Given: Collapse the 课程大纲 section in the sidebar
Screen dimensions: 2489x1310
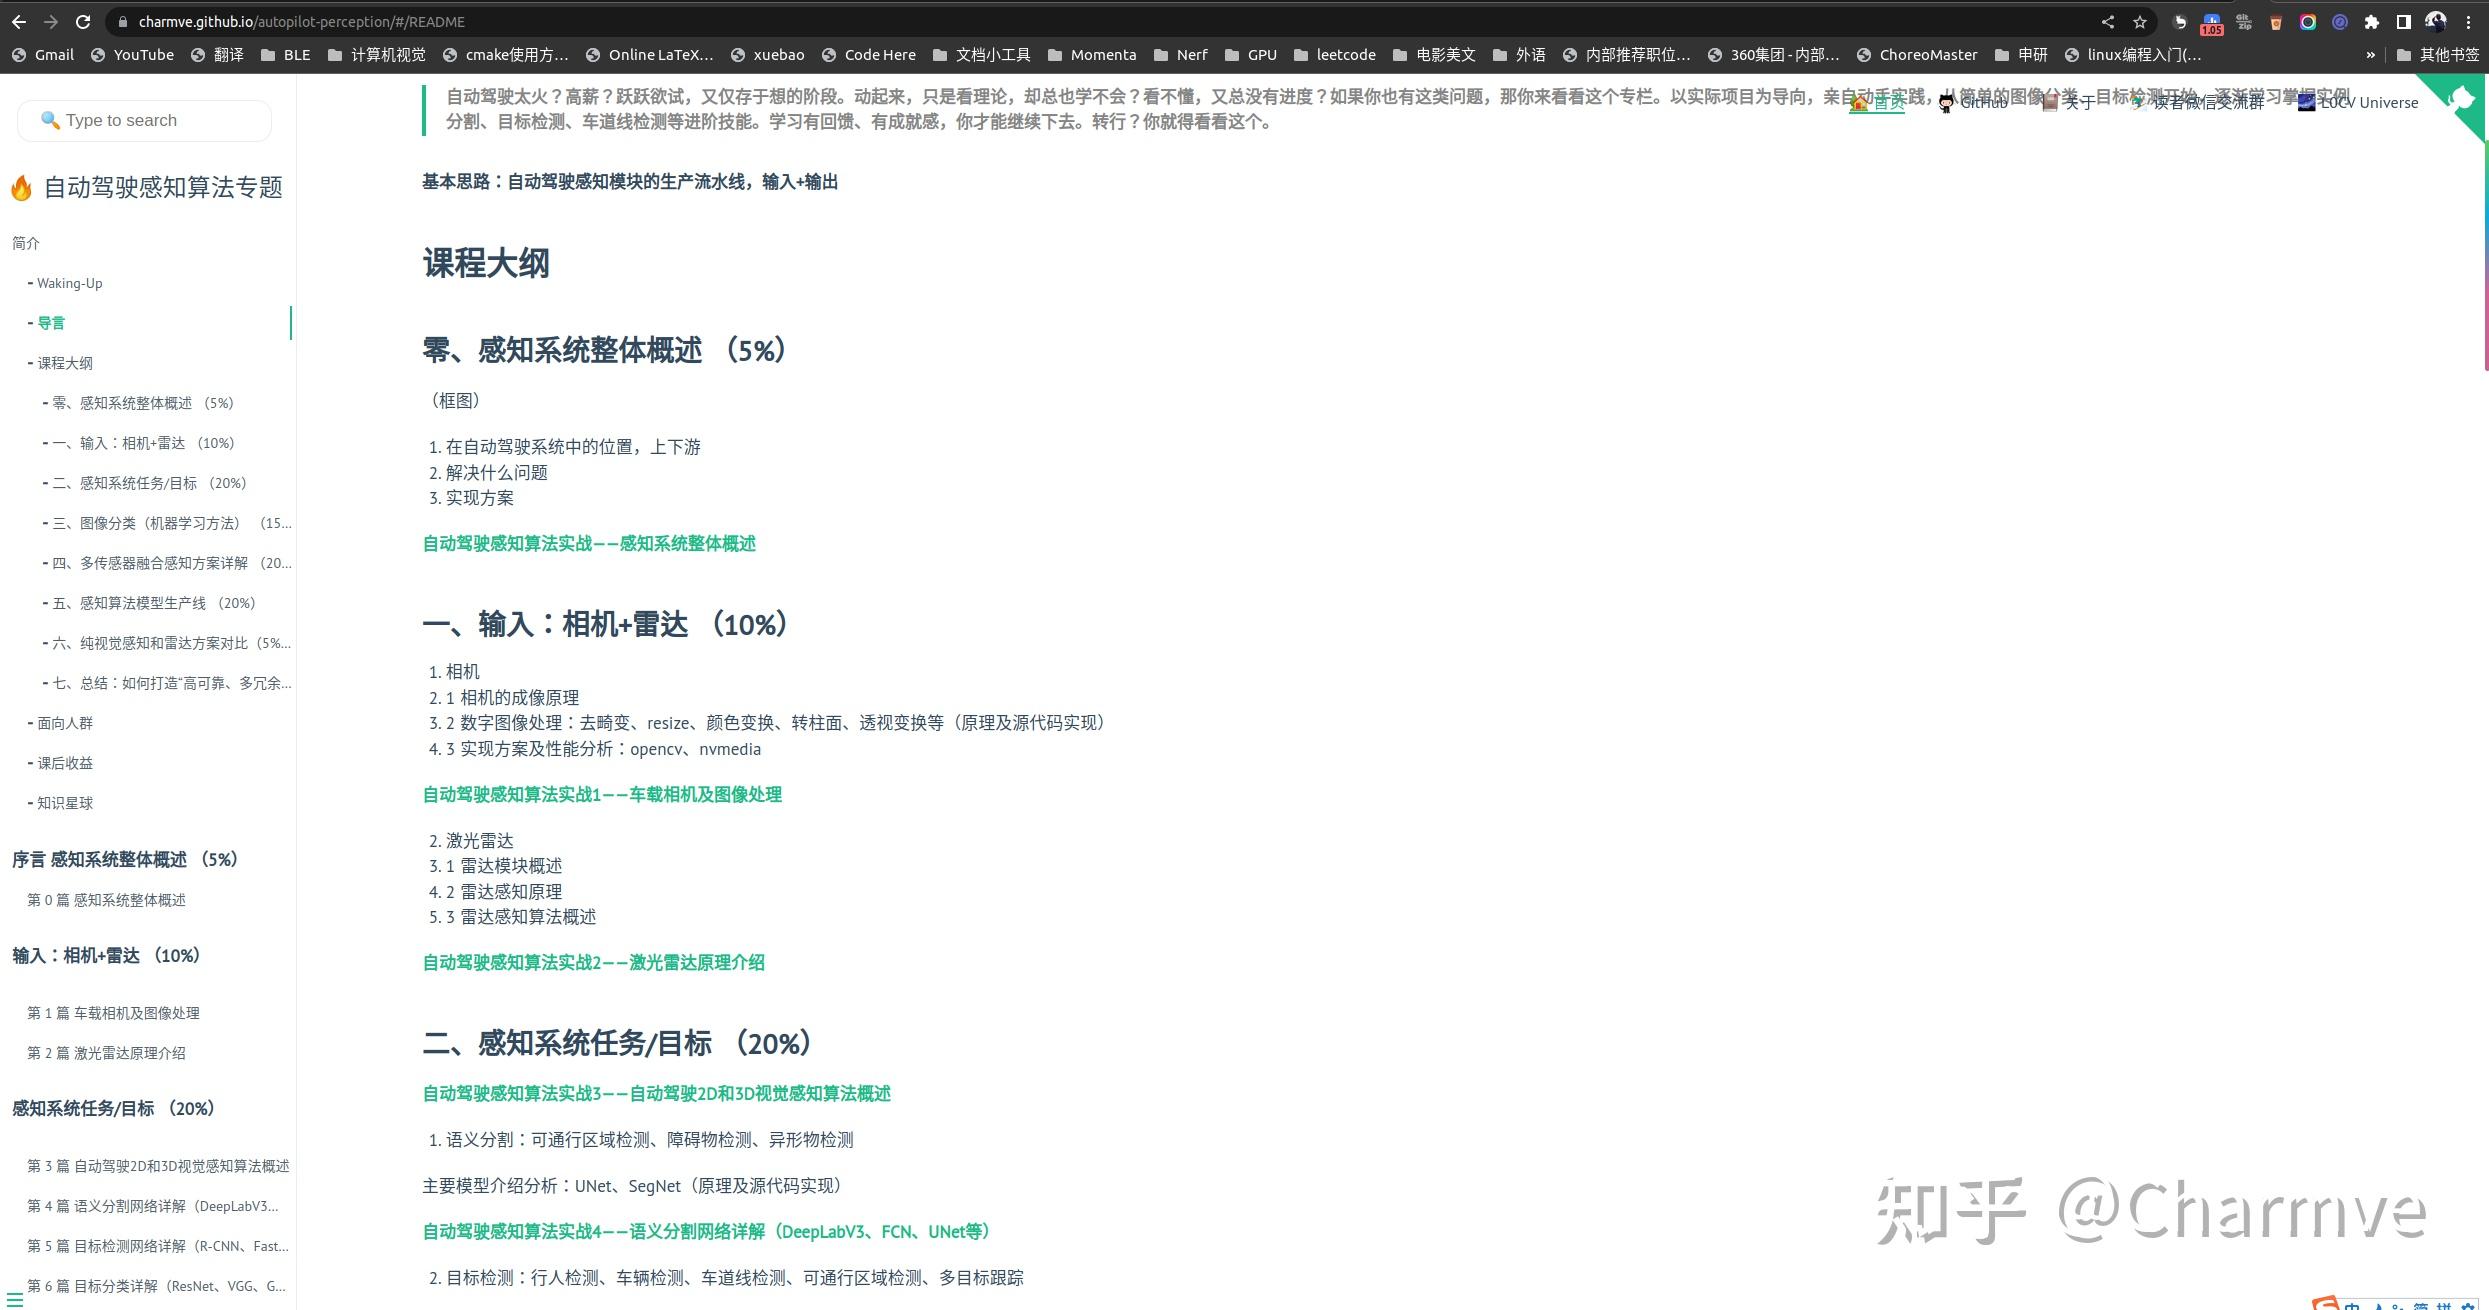Looking at the screenshot, I should 30,363.
